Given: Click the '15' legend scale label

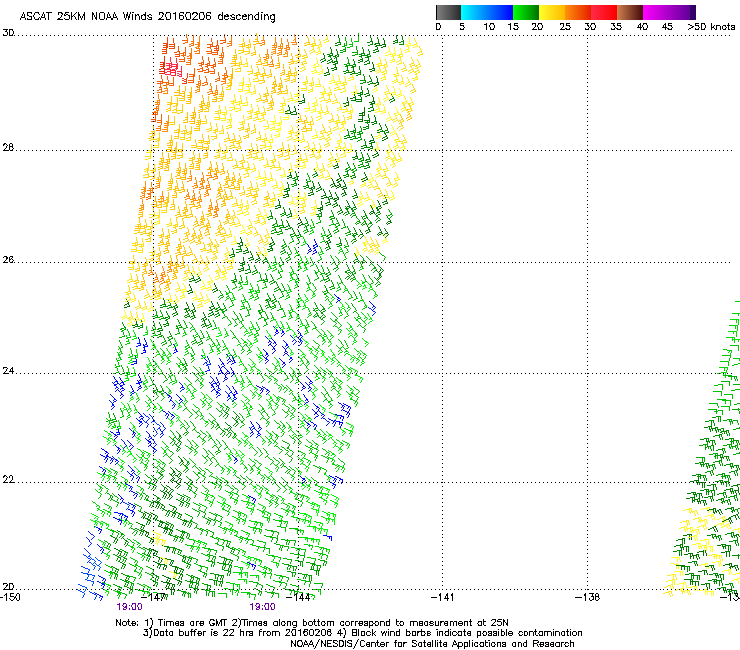Looking at the screenshot, I should pos(513,27).
